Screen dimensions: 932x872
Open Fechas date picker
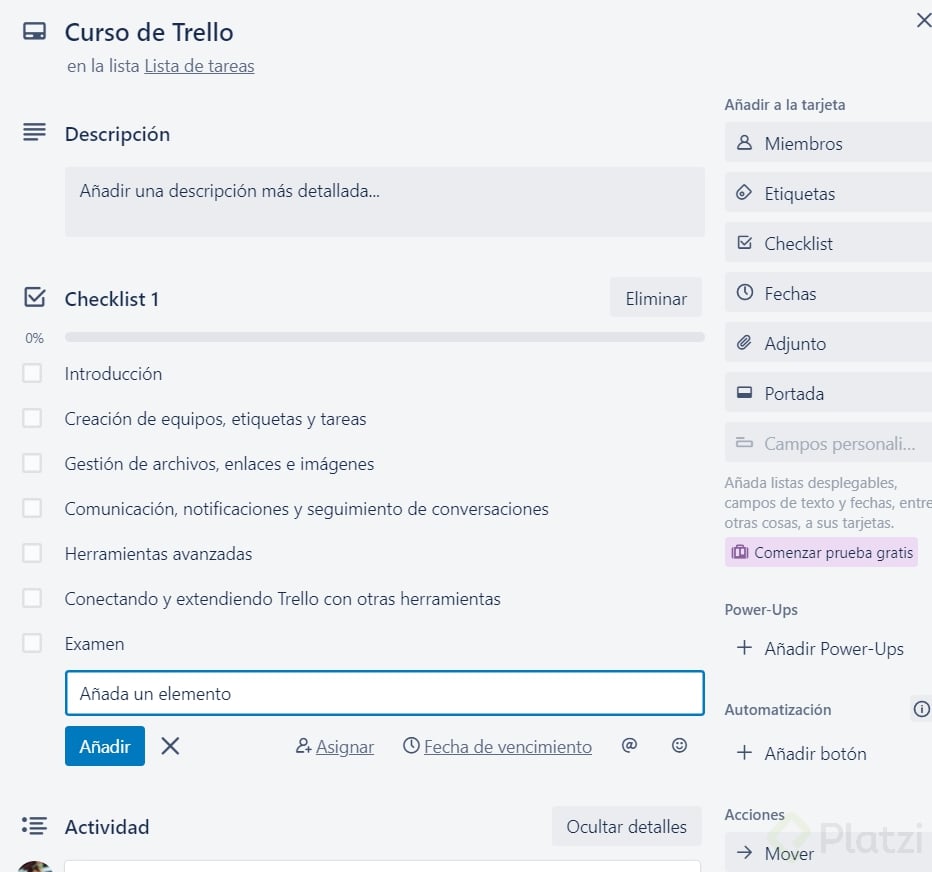[828, 293]
